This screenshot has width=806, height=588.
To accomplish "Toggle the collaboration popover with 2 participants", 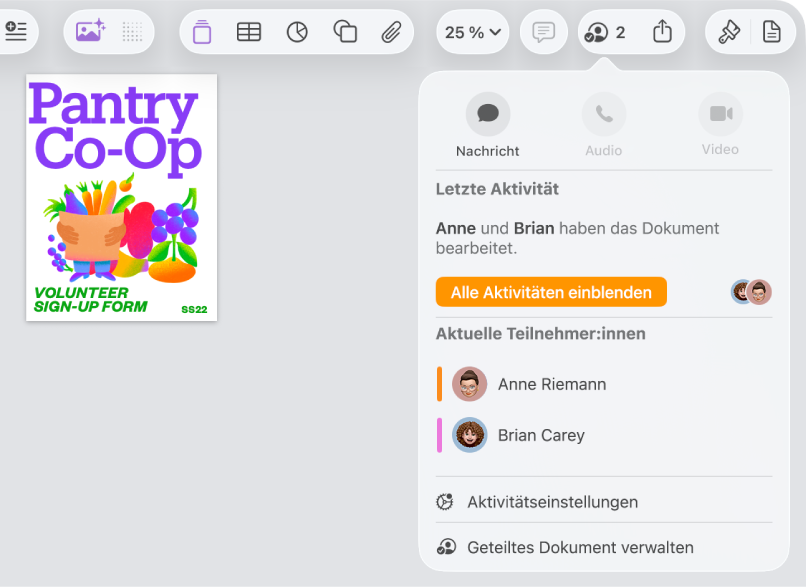I will coord(604,32).
